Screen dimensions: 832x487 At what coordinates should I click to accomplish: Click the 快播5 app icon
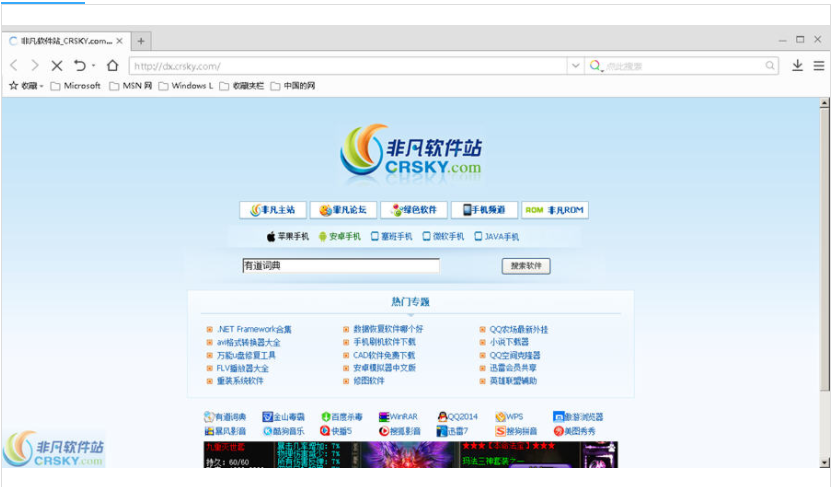(325, 431)
